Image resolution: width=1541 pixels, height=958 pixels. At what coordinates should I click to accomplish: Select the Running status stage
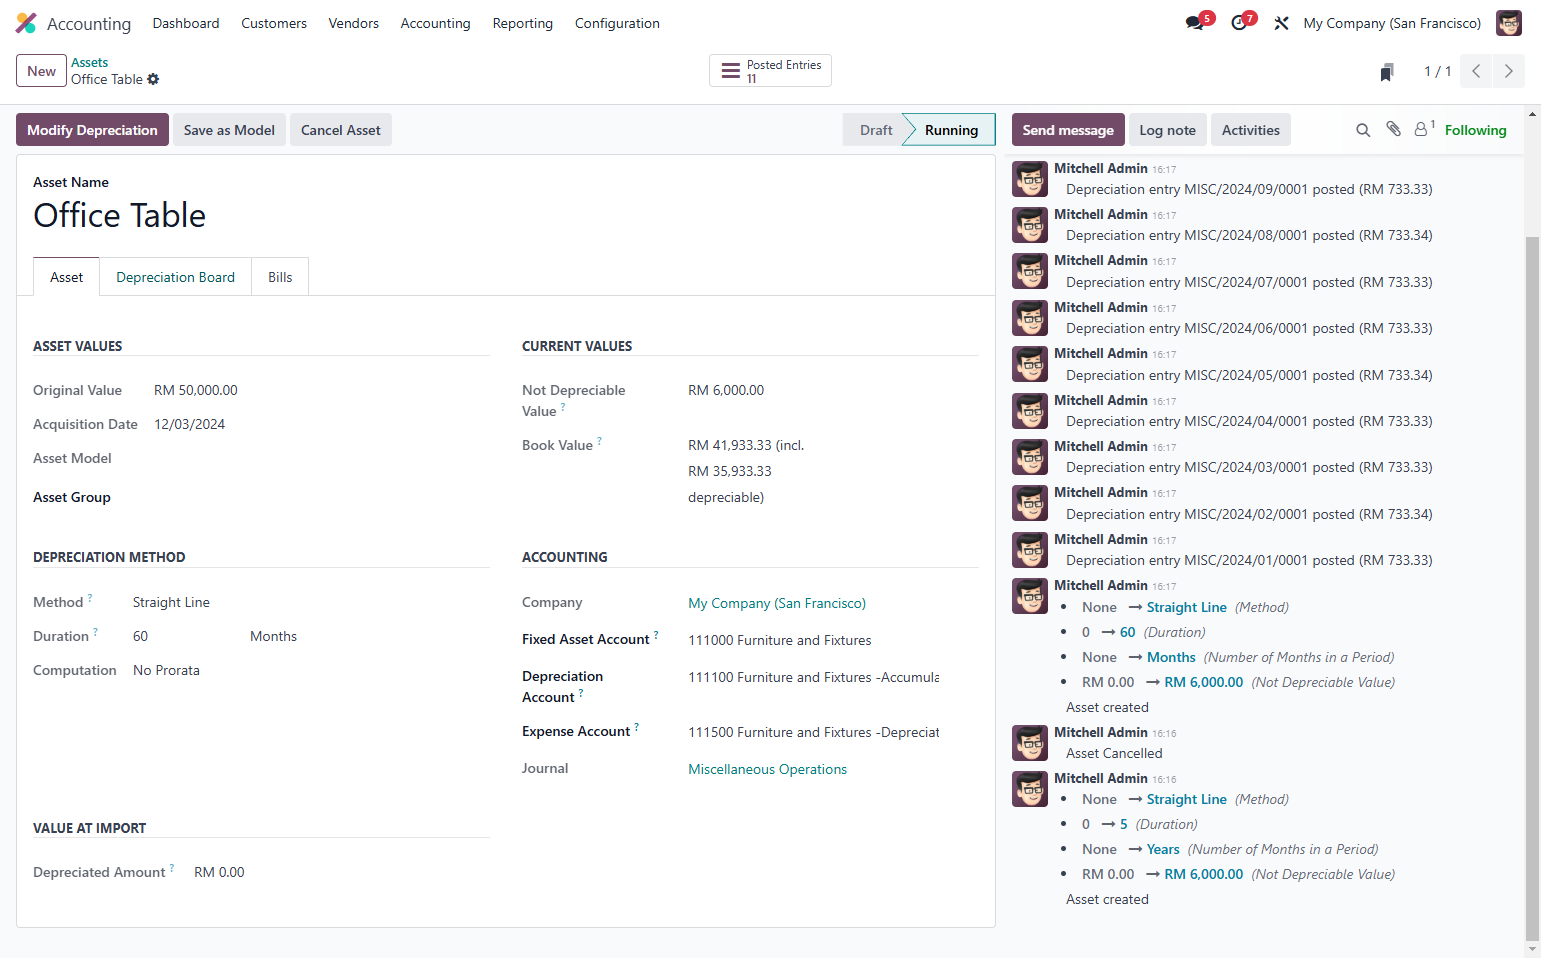(x=951, y=130)
